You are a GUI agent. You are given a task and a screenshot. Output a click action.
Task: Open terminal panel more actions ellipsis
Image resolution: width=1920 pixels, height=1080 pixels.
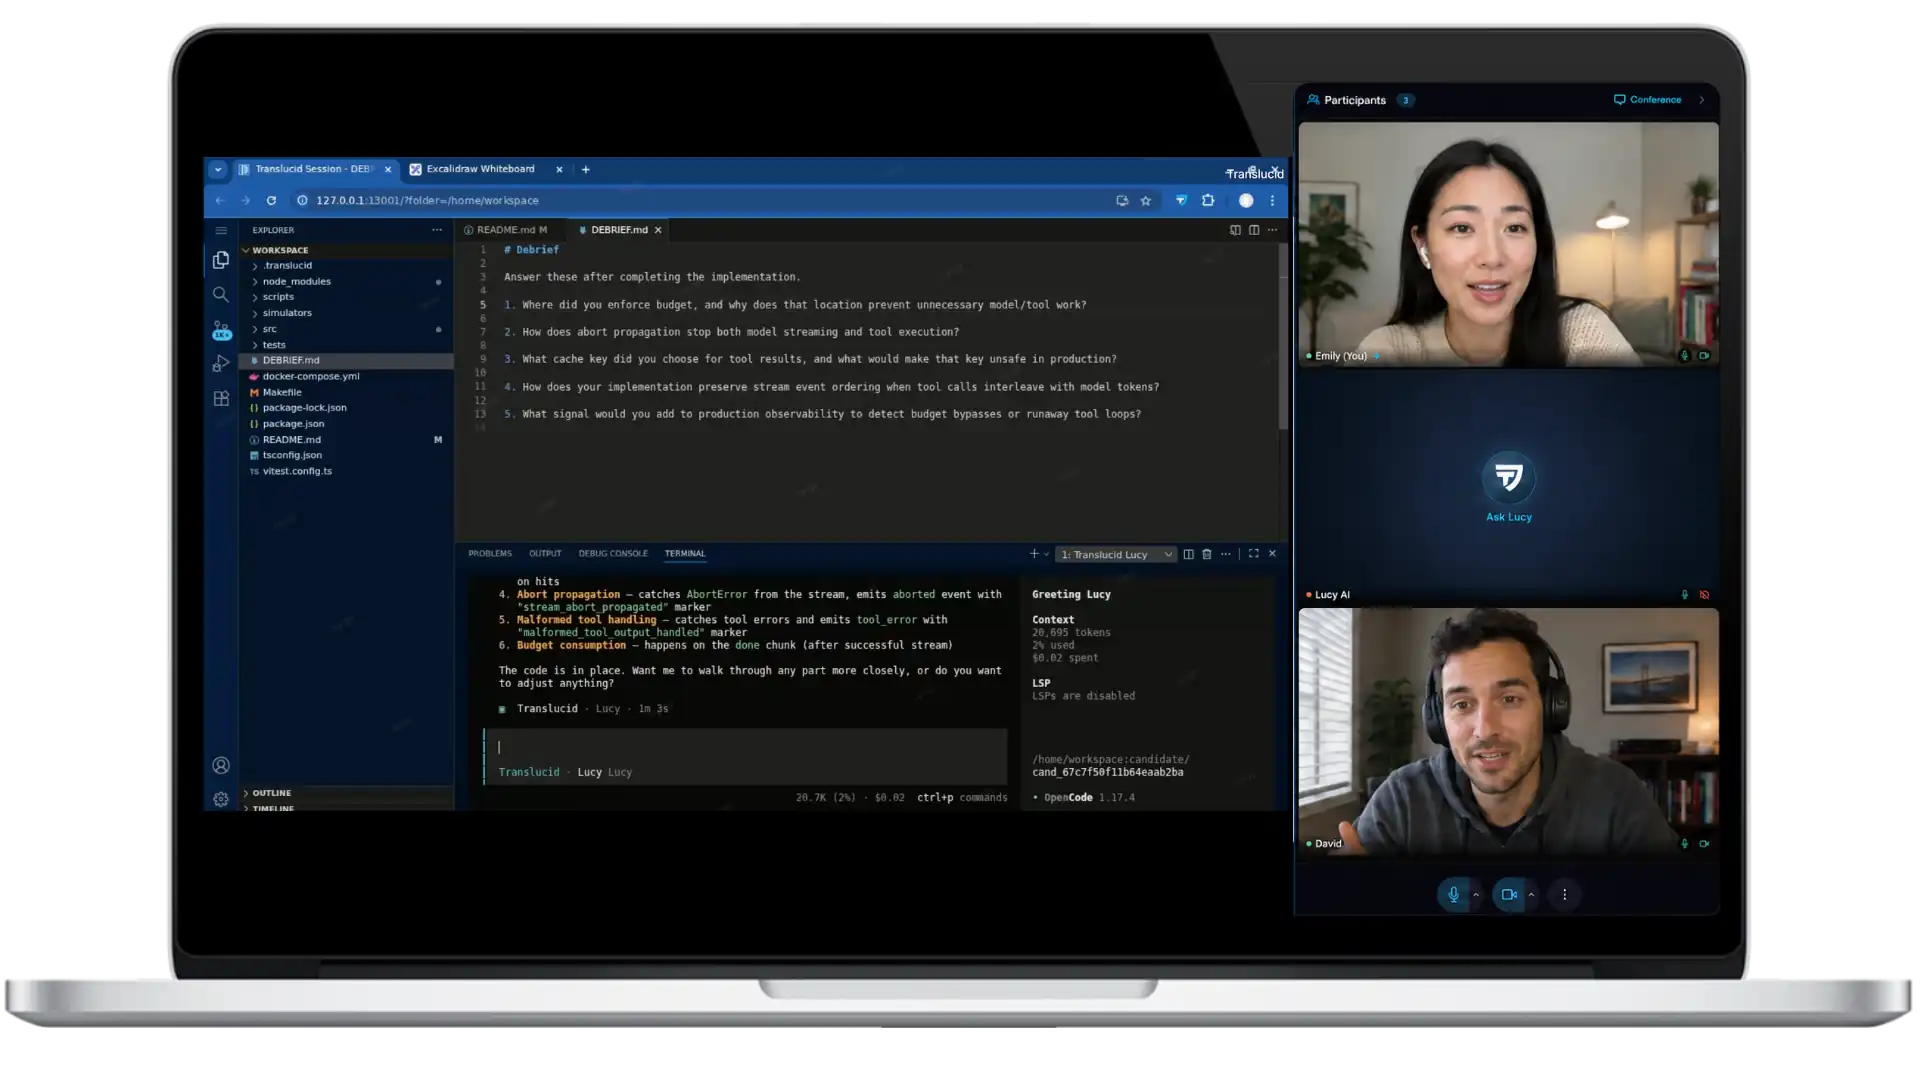coord(1226,554)
